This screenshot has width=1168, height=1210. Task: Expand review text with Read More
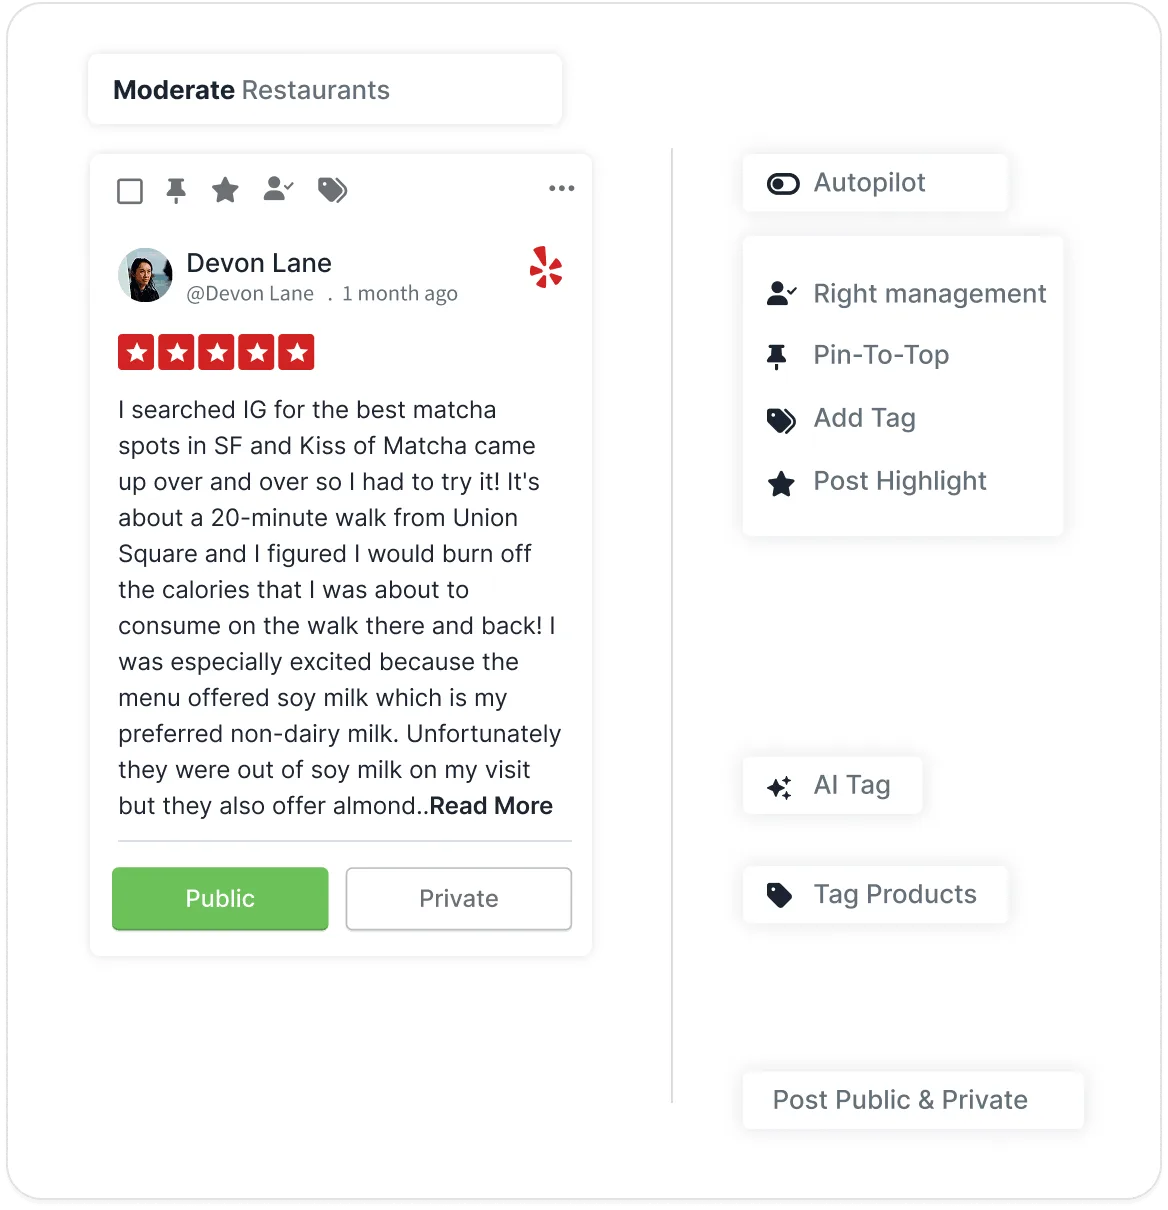[491, 806]
